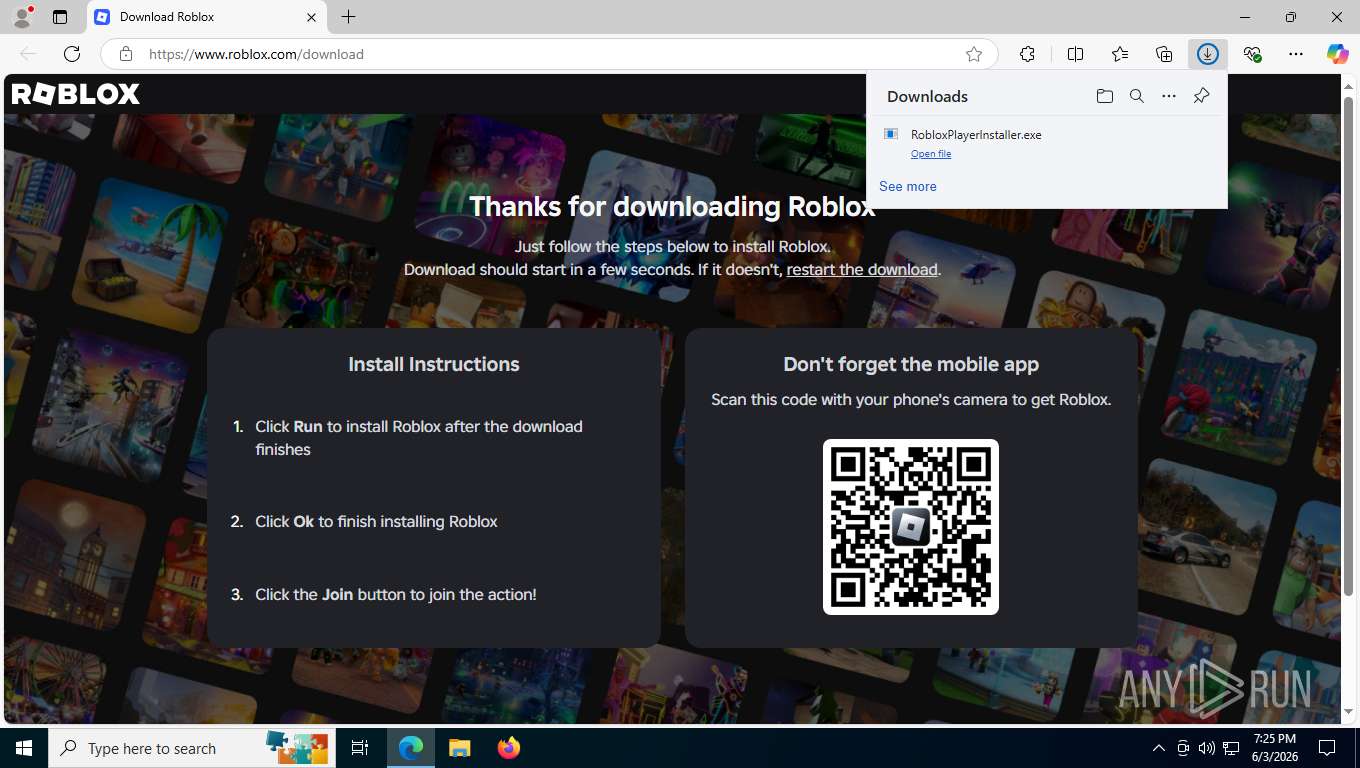Open the tab actions menu icon

pyautogui.click(x=60, y=17)
